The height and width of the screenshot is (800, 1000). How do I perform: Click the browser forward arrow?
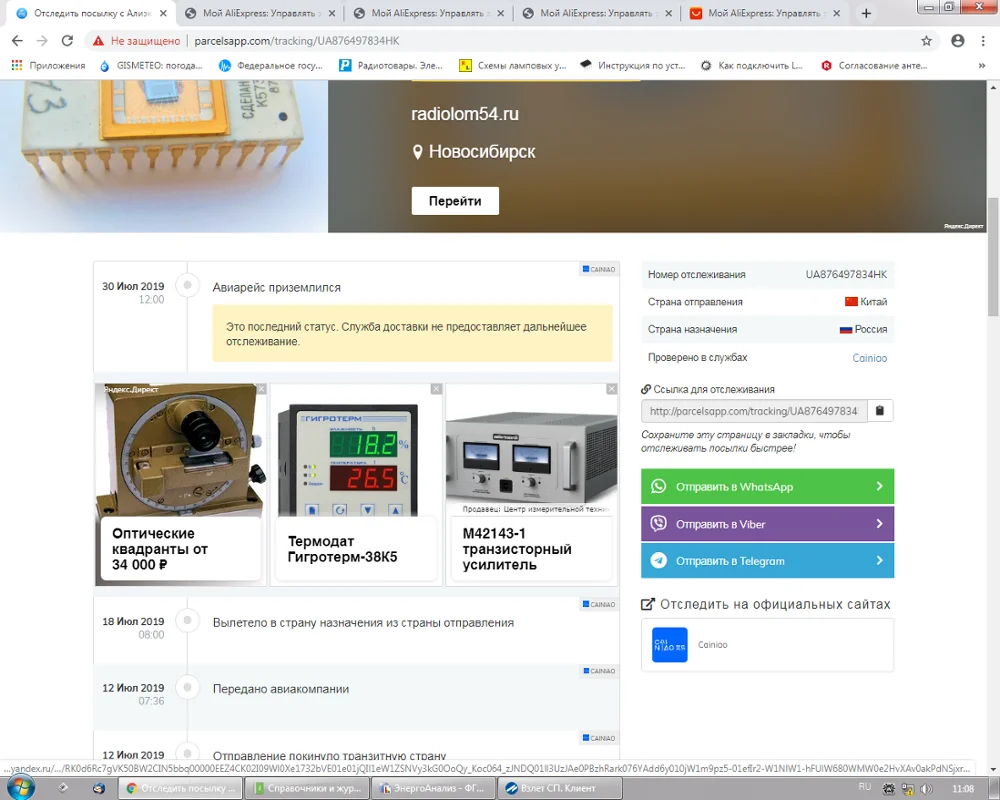tap(42, 41)
